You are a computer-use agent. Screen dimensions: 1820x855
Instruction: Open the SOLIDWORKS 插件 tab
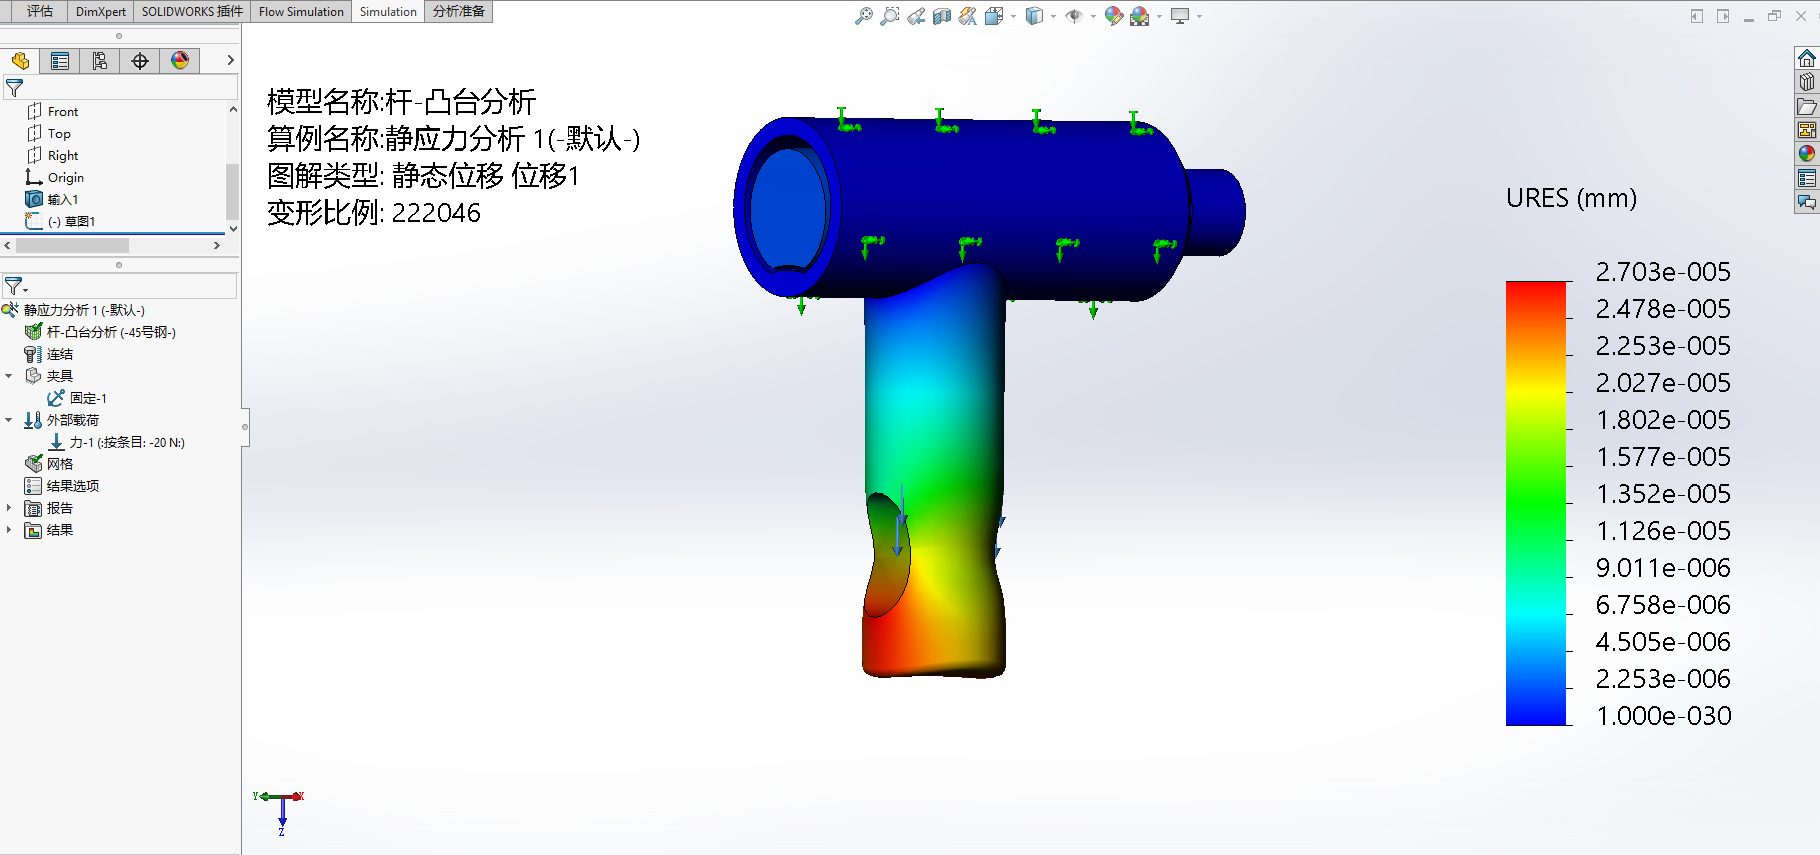click(x=192, y=11)
